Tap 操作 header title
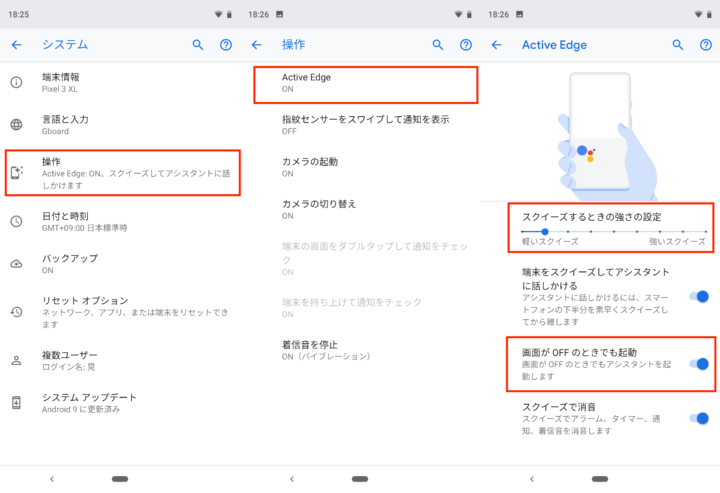The width and height of the screenshot is (720, 493). point(293,45)
